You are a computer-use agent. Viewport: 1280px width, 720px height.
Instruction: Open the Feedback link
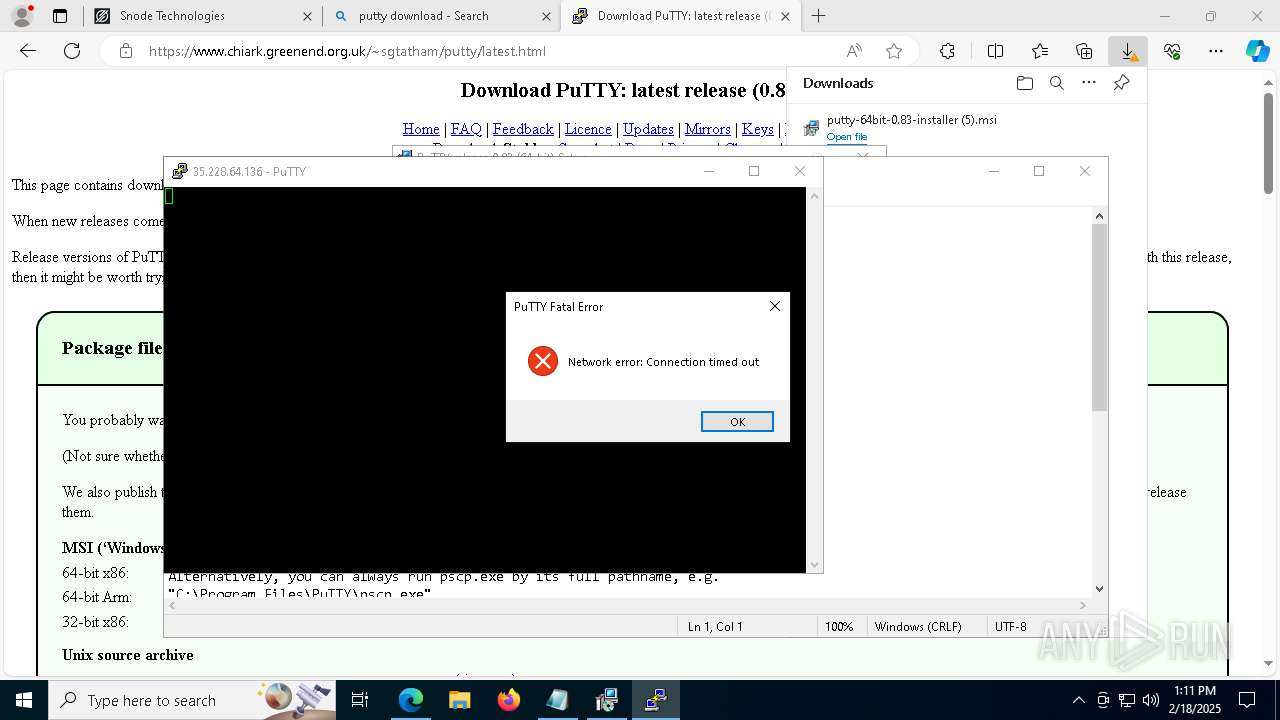(x=523, y=129)
